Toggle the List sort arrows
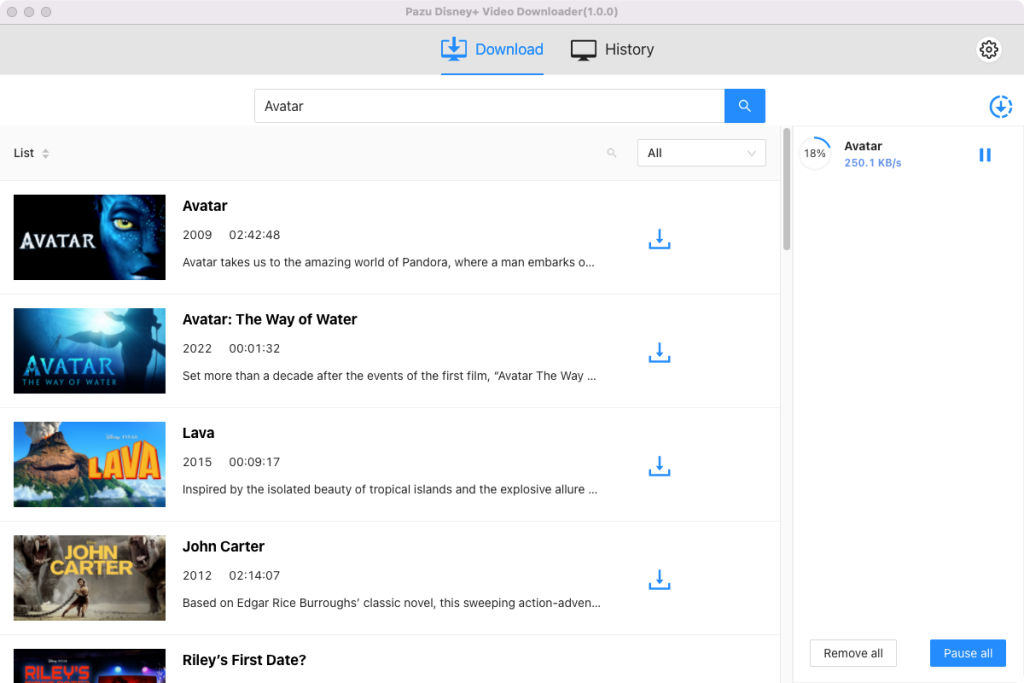The image size is (1024, 683). [x=46, y=153]
